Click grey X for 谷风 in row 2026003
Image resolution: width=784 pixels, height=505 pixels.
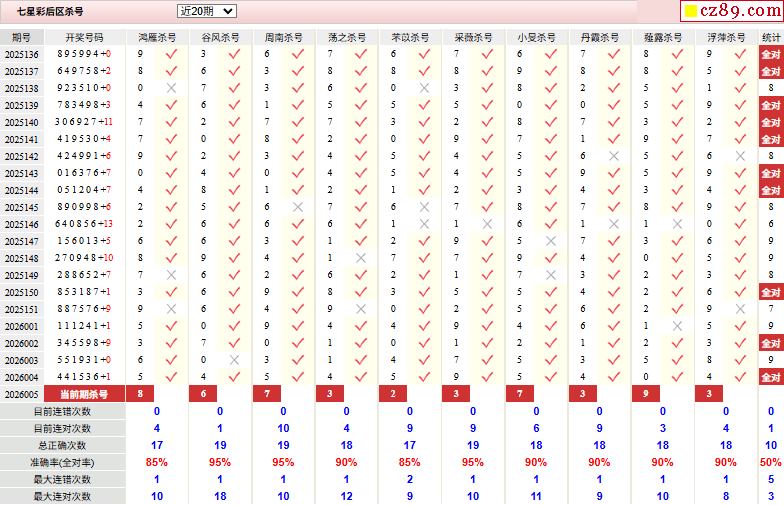pos(235,360)
